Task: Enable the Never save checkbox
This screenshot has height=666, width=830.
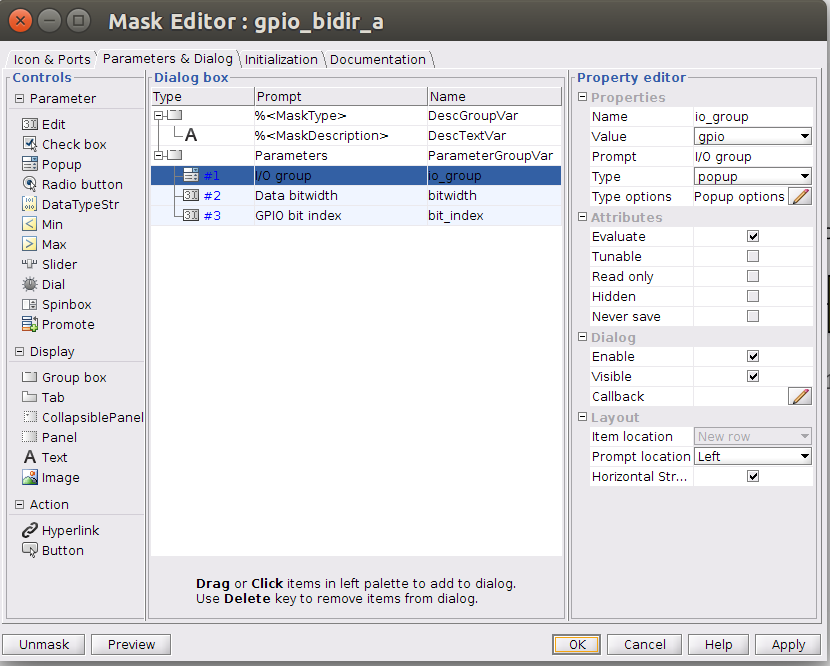Action: click(x=753, y=317)
